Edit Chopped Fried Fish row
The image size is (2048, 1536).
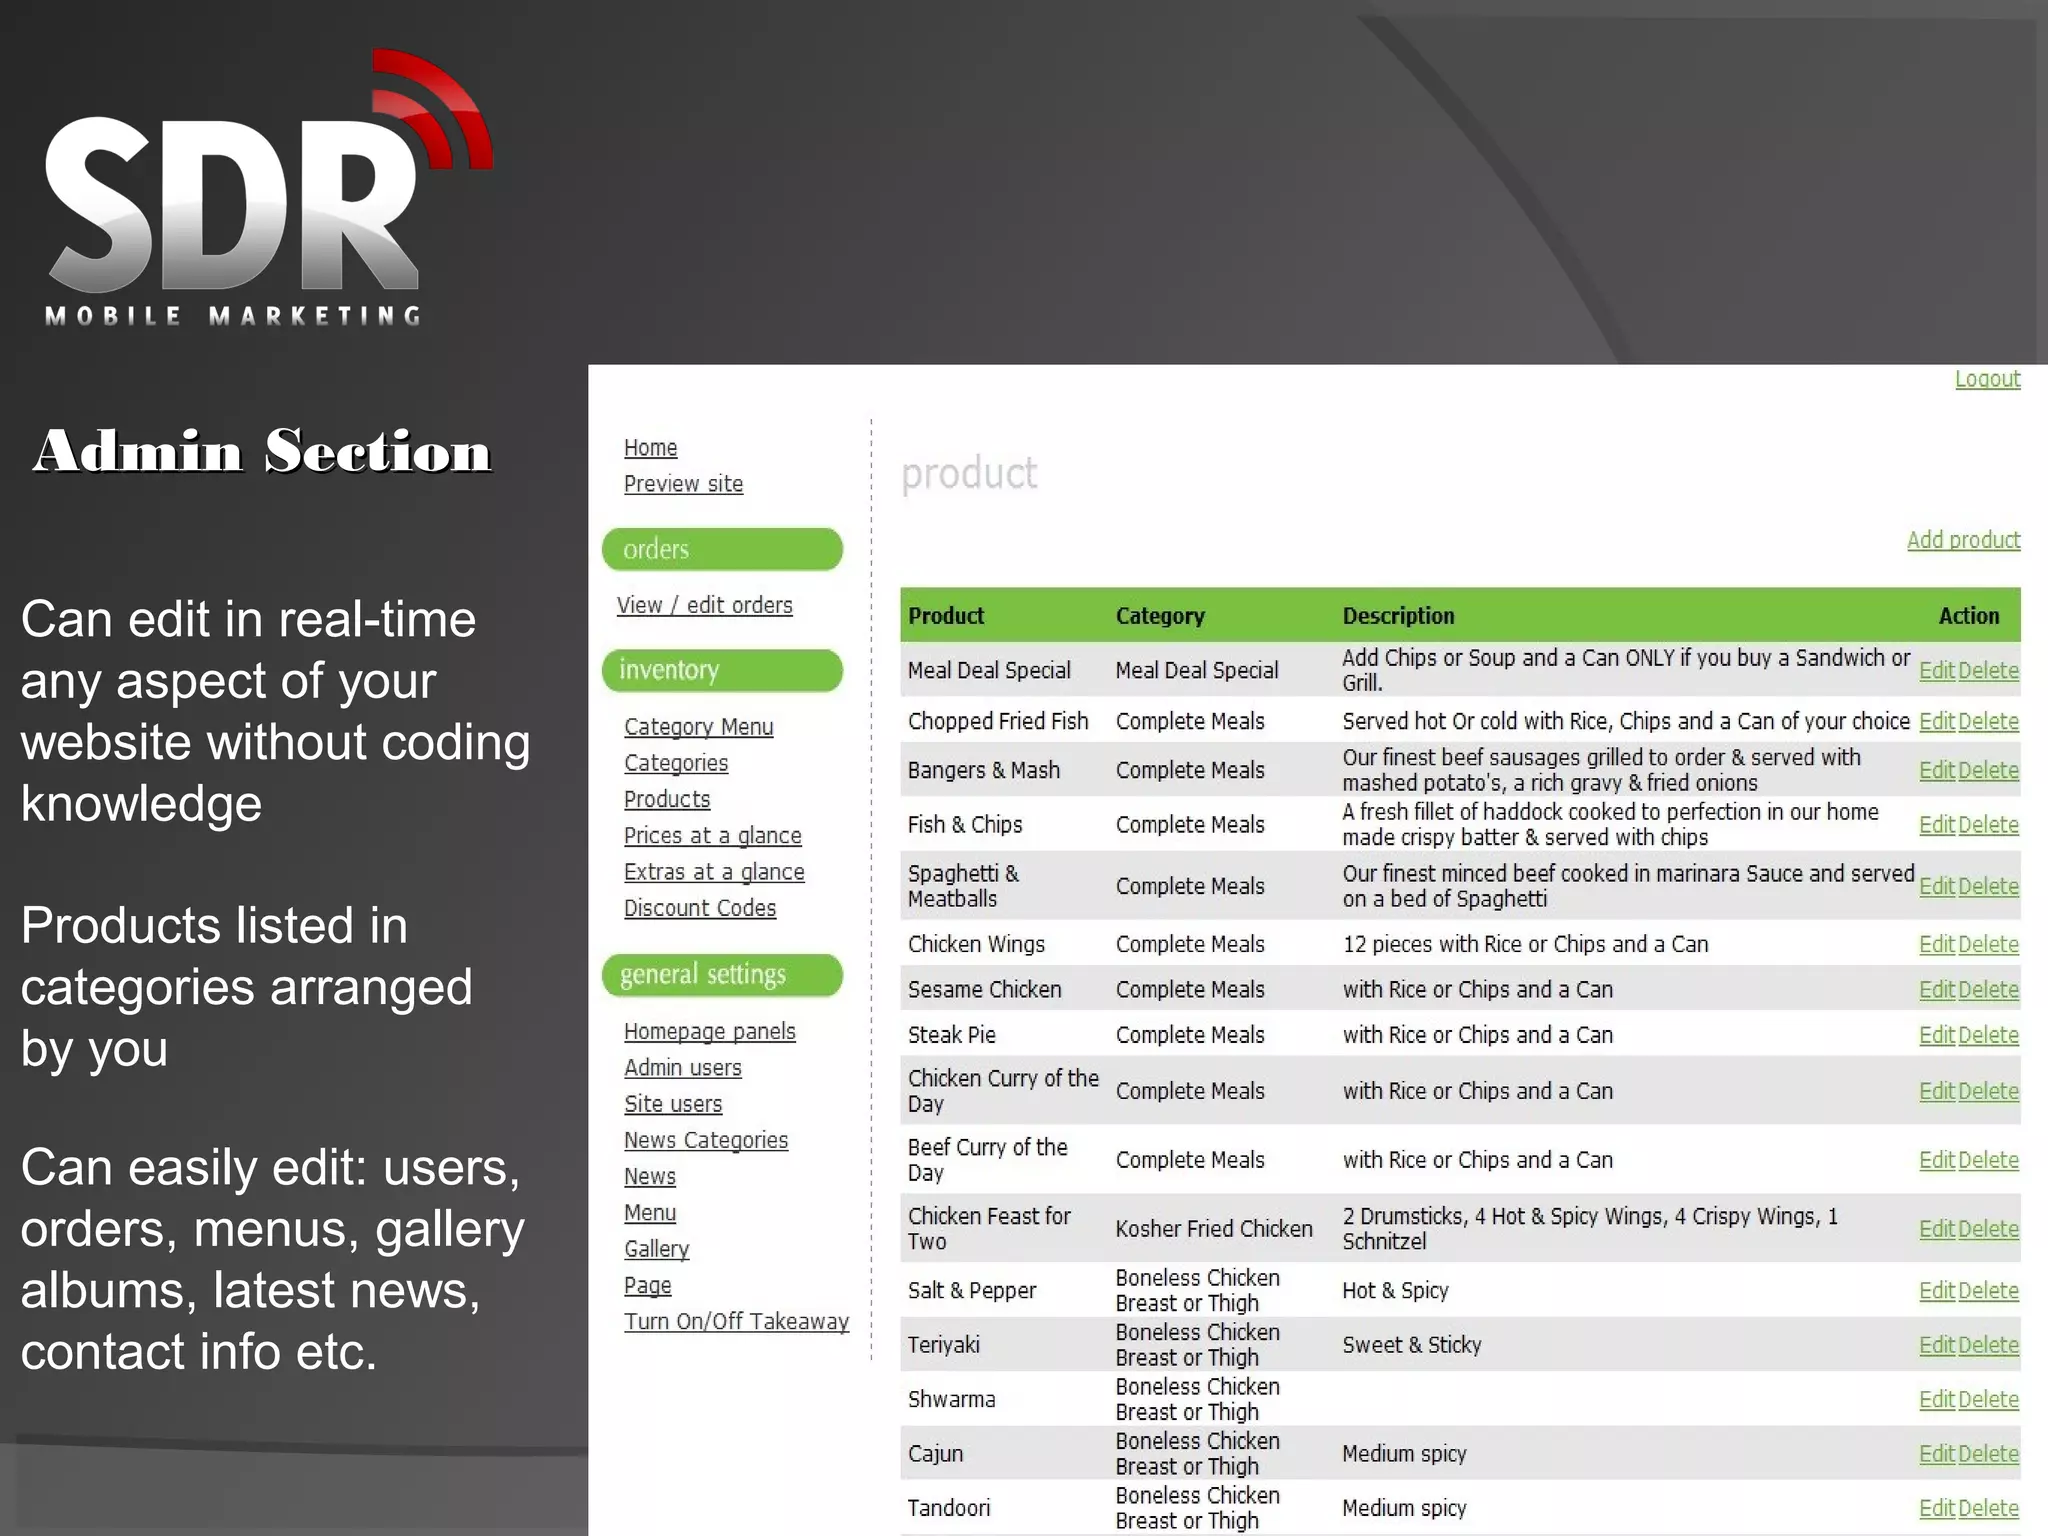1936,722
